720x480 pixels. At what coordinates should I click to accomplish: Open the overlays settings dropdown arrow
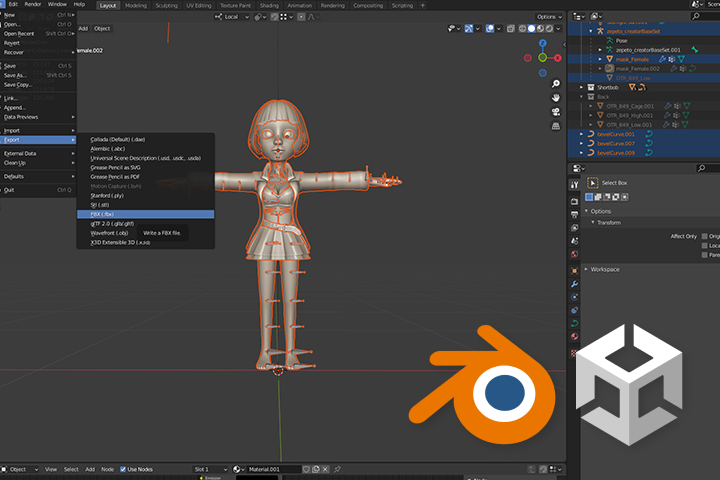[499, 28]
